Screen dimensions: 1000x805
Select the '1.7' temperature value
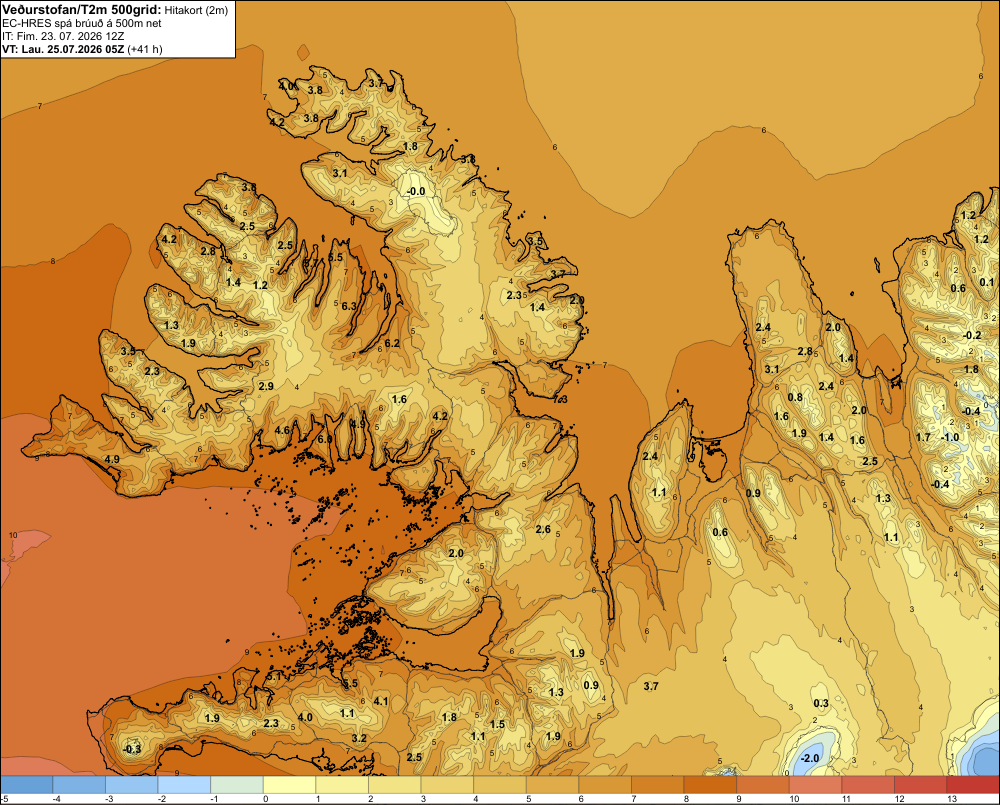[923, 437]
